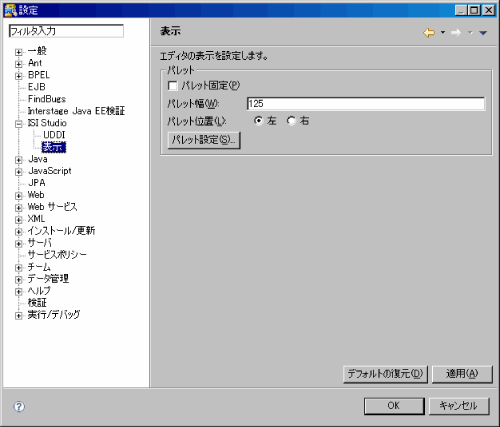
Task: Close the 設定 dialog window
Action: click(489, 10)
